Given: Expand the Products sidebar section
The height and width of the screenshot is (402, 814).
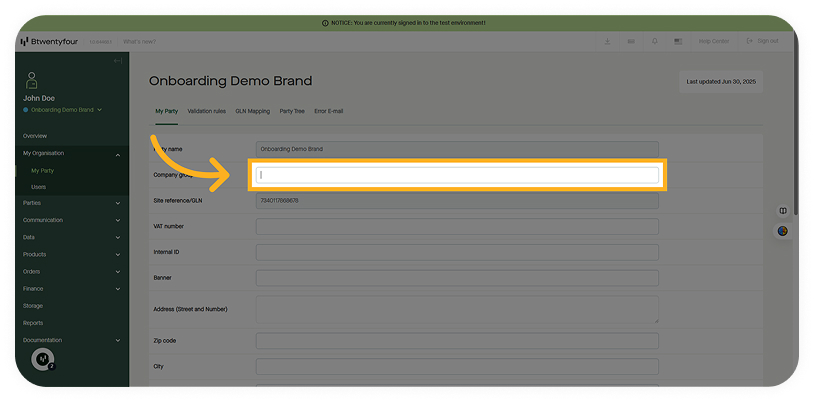Looking at the screenshot, I should pos(118,254).
